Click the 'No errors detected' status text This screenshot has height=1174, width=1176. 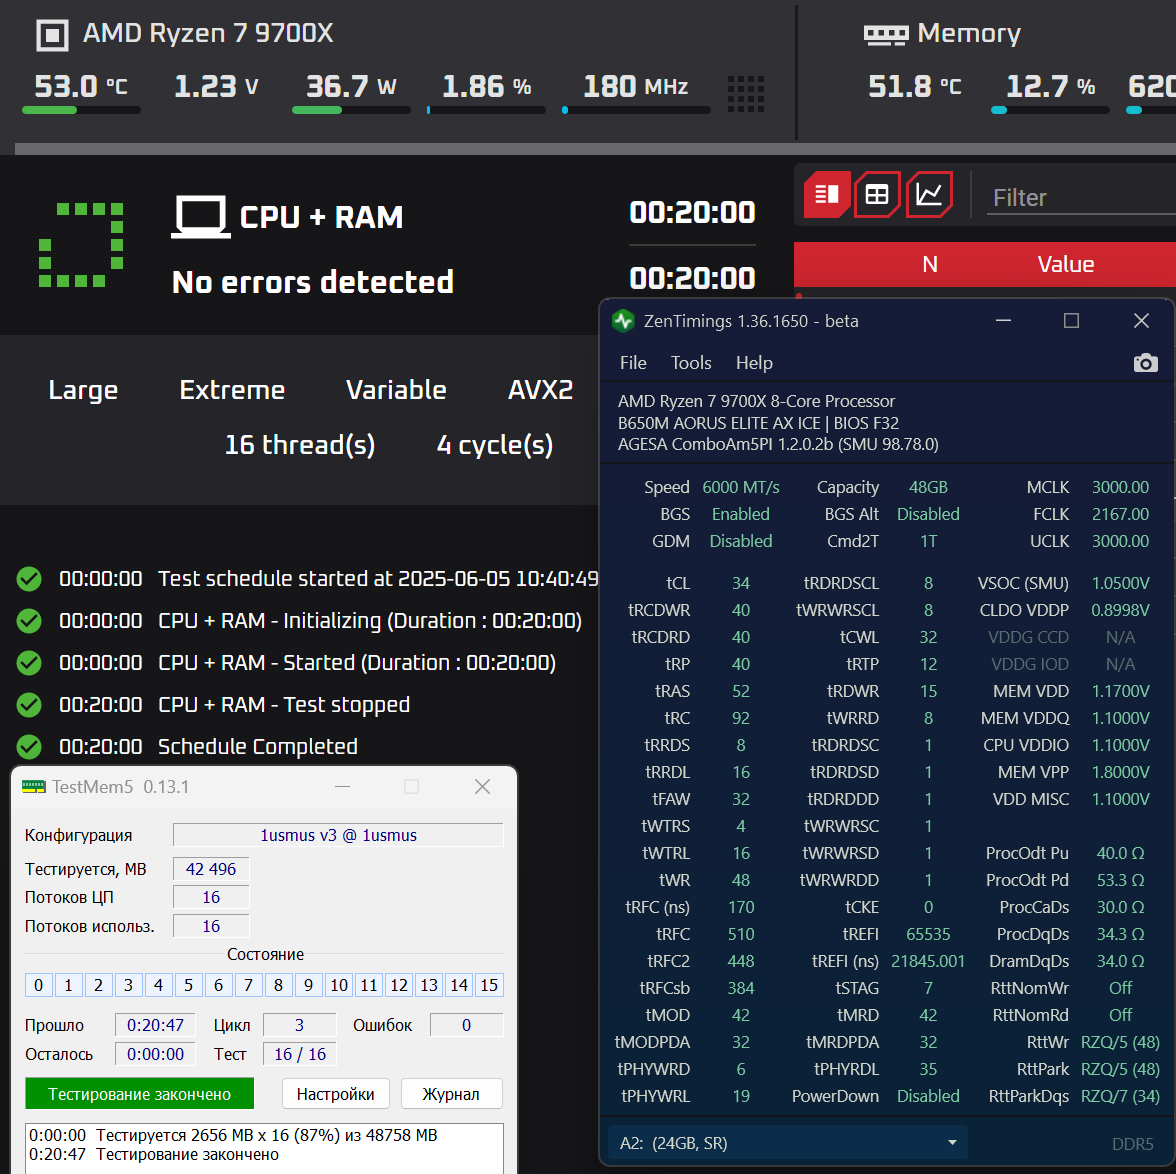pos(313,282)
